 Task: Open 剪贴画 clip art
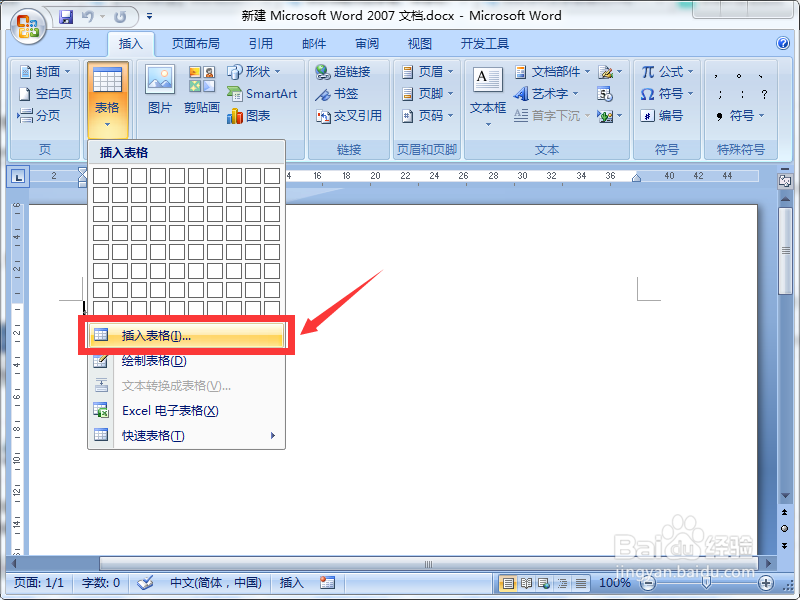pyautogui.click(x=202, y=90)
